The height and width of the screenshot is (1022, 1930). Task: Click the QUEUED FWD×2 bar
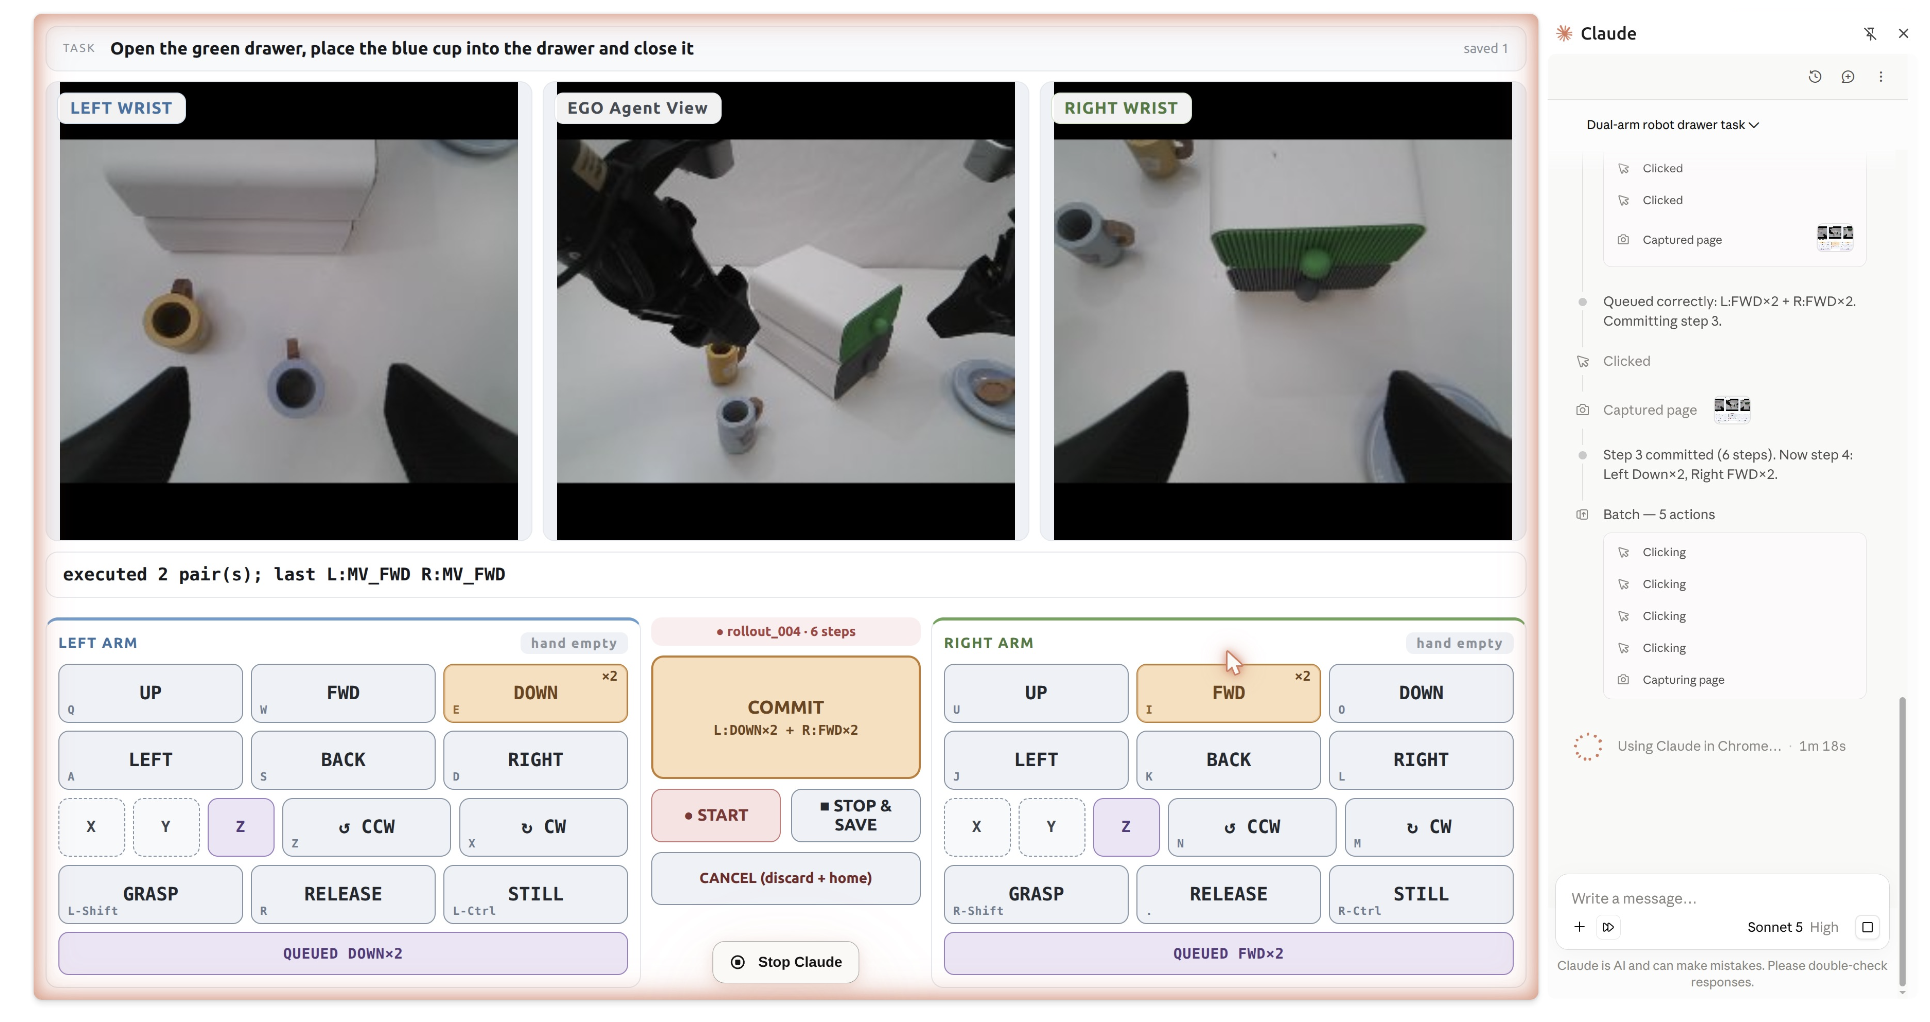click(1228, 954)
